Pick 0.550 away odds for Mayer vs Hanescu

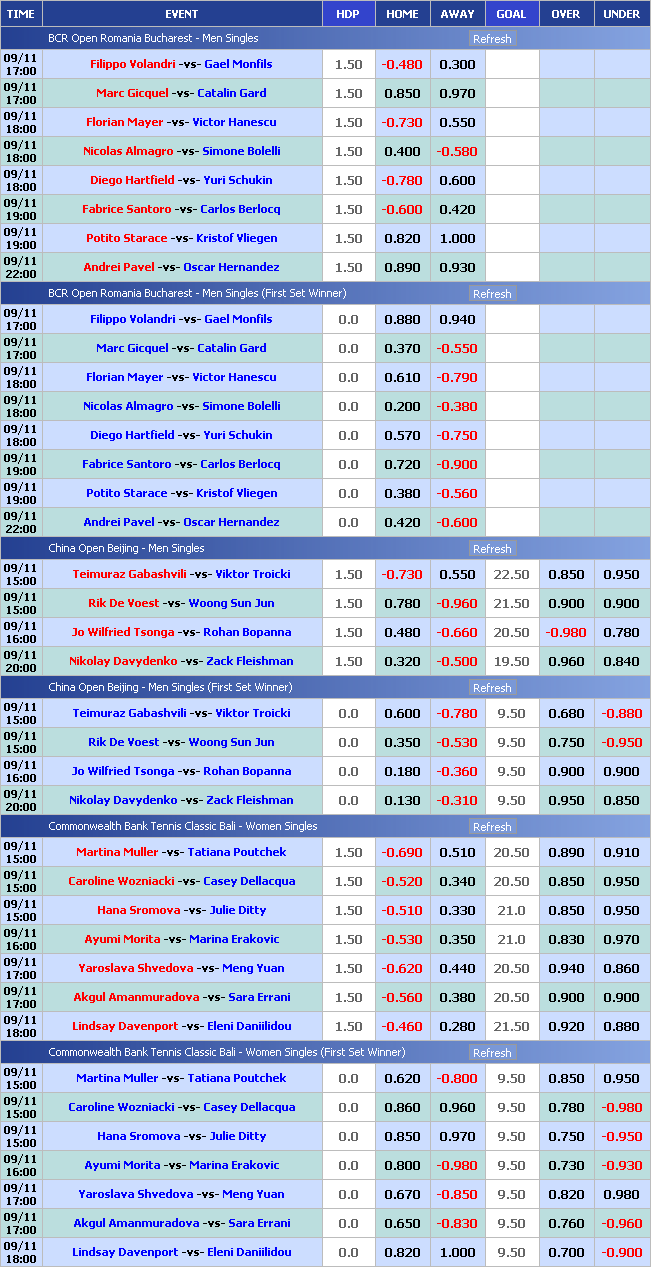[x=457, y=122]
